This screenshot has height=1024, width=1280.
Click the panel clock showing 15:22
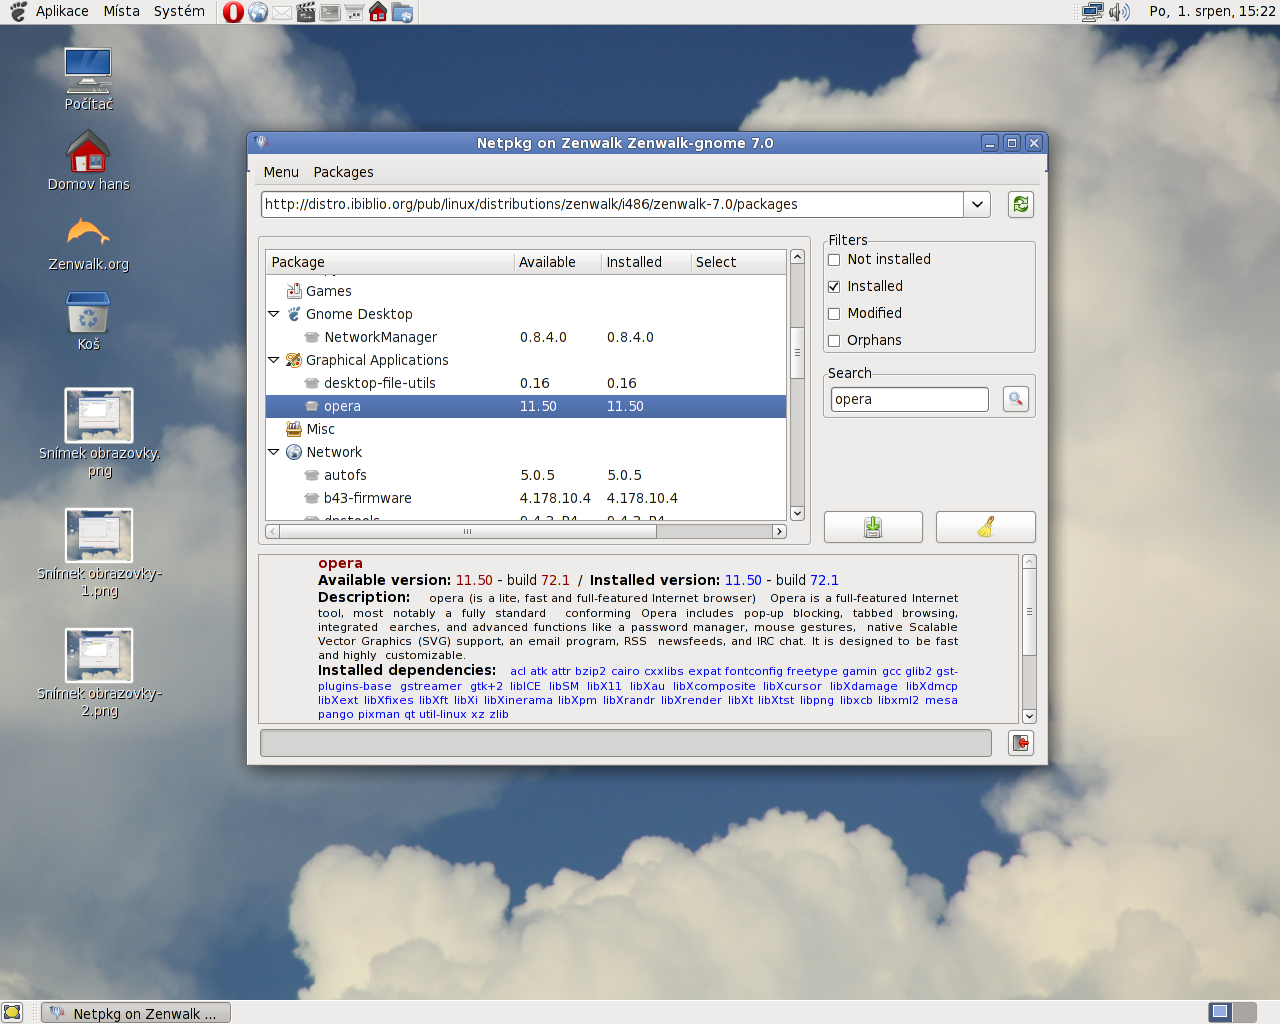tap(1212, 12)
